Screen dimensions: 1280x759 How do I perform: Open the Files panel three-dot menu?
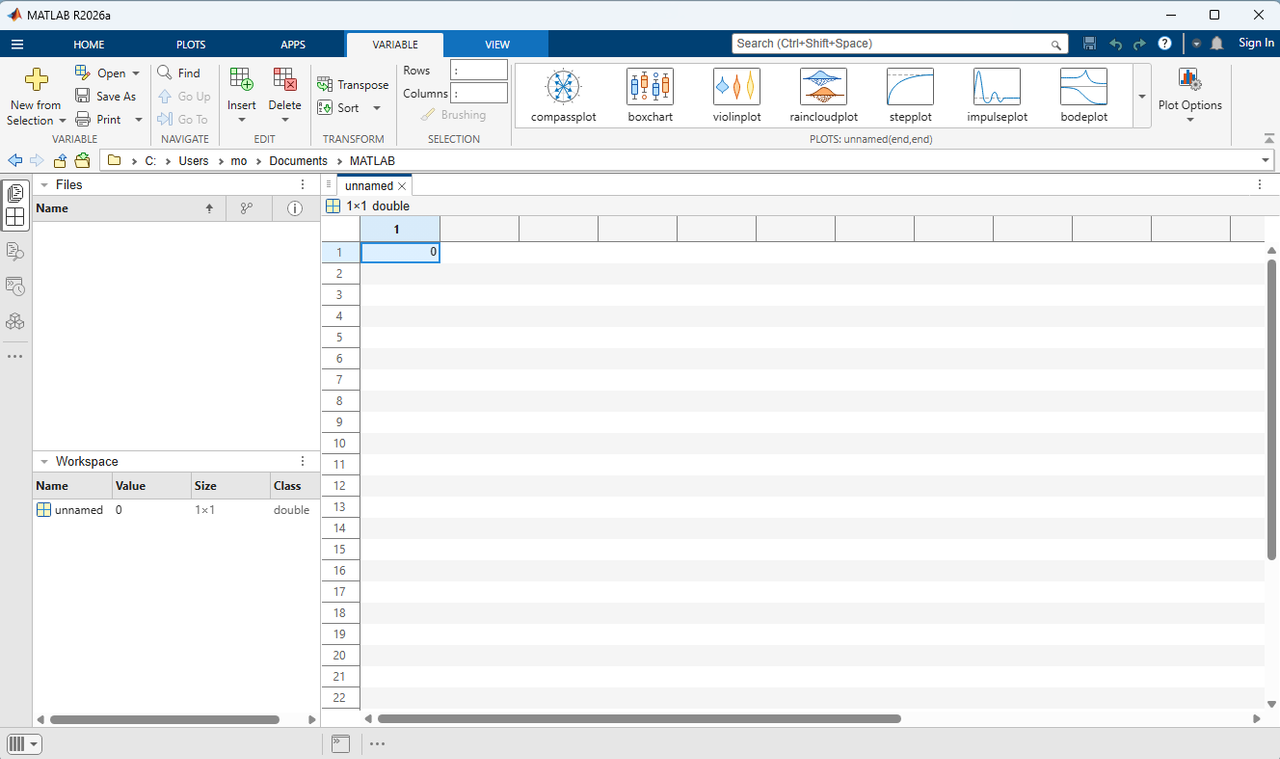click(x=303, y=185)
